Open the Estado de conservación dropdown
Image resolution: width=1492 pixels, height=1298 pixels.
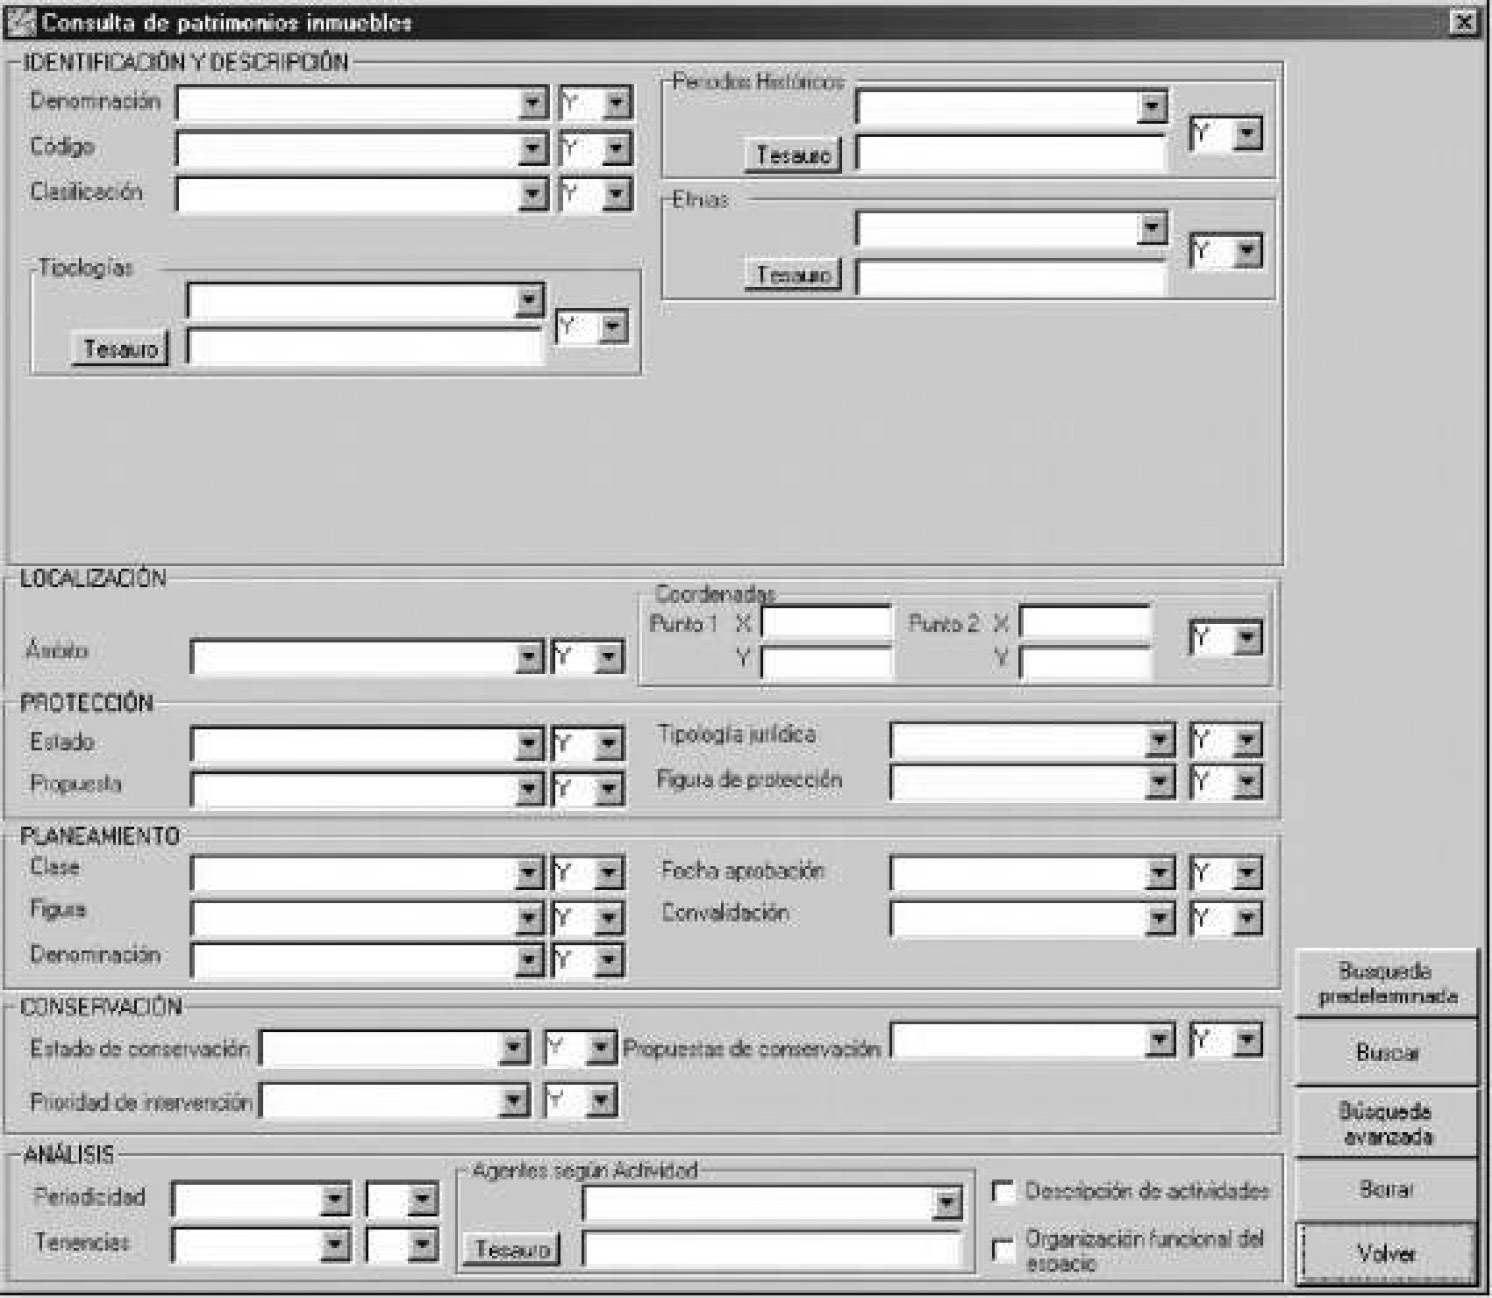click(513, 1048)
